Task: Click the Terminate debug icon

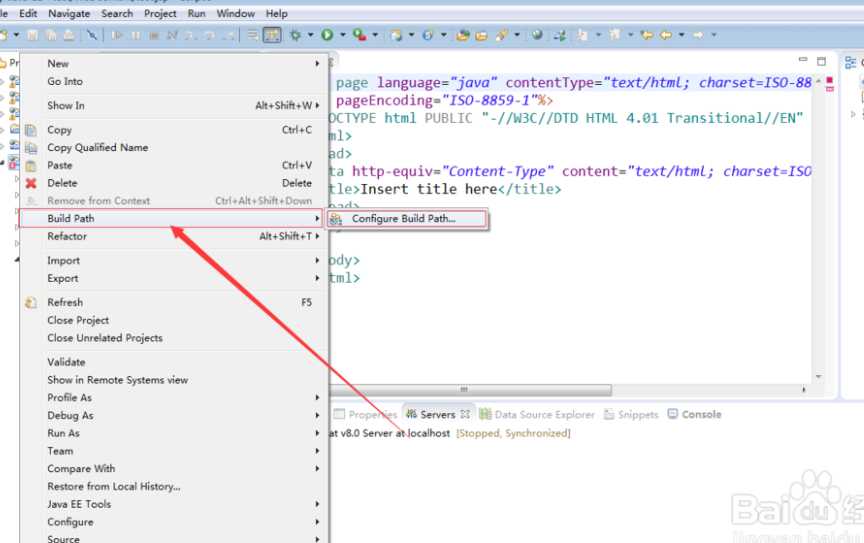Action: pos(154,35)
